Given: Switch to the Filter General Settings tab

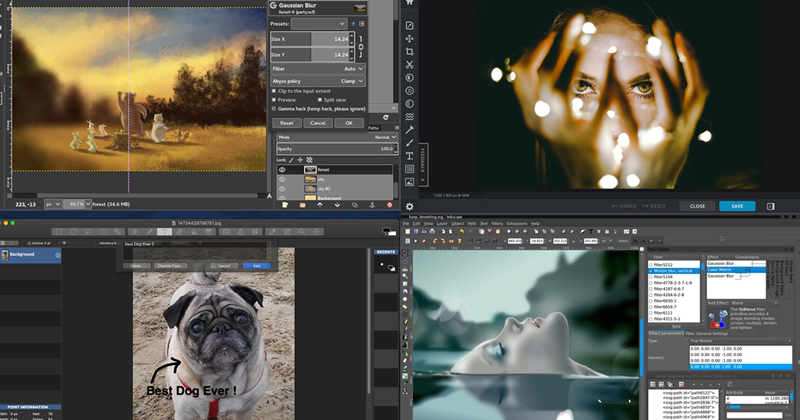Looking at the screenshot, I should point(707,333).
